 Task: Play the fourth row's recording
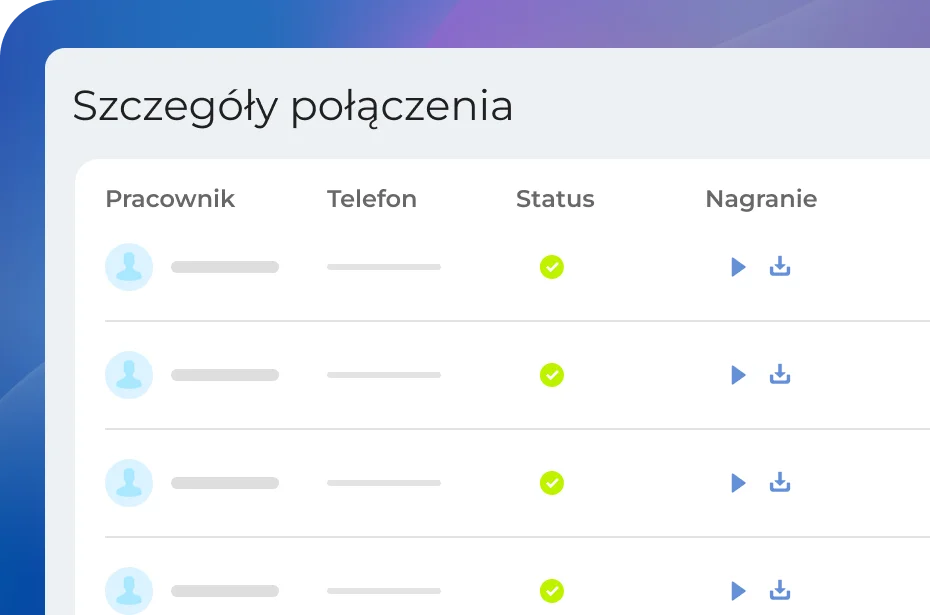coord(738,591)
